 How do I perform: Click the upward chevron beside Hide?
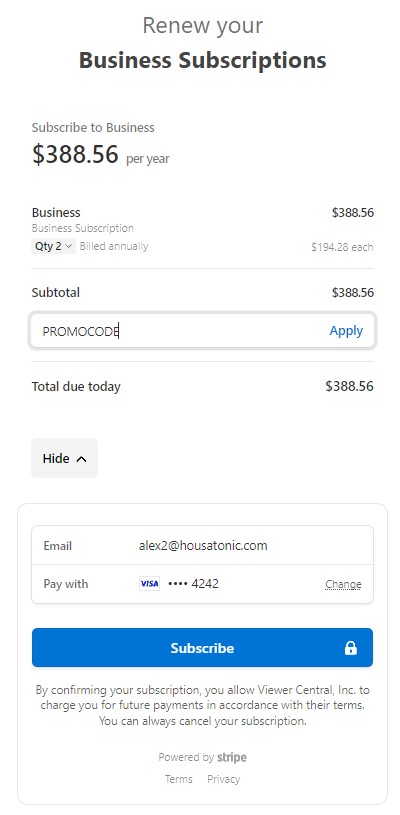(x=81, y=458)
